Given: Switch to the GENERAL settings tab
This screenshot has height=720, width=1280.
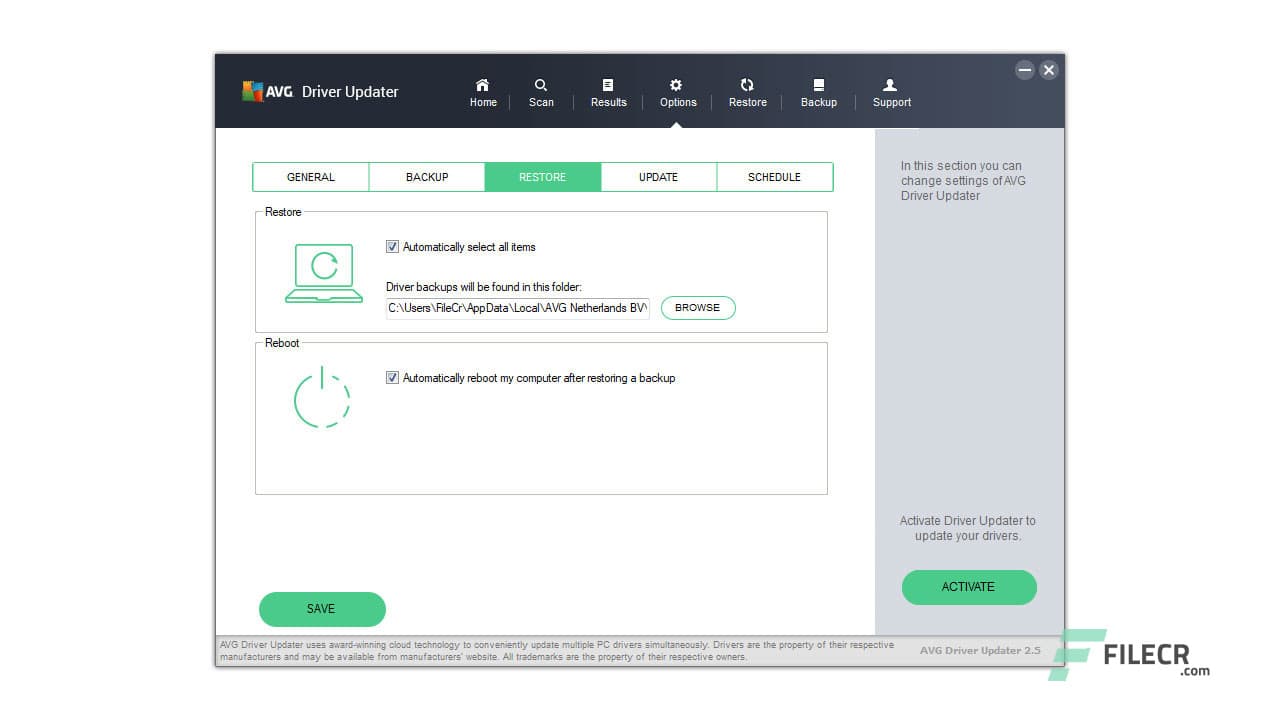Looking at the screenshot, I should [x=310, y=176].
